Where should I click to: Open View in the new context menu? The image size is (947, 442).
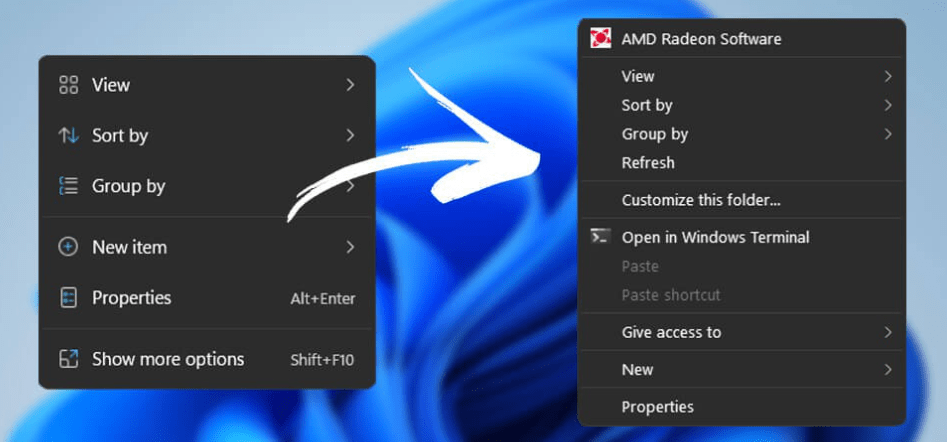click(207, 85)
